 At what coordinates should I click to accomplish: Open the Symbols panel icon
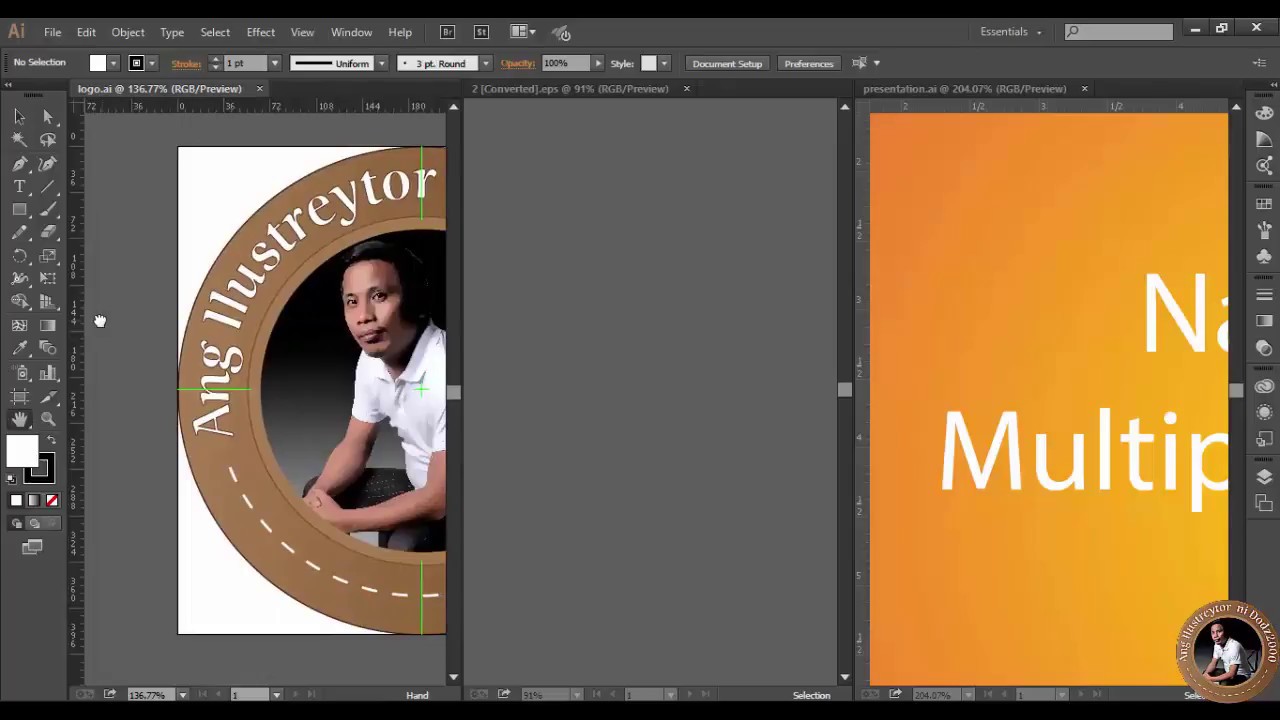pos(1265,256)
